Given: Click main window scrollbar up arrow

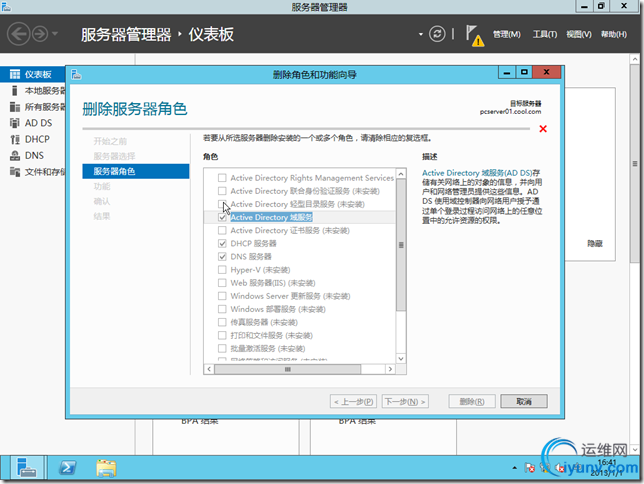Looking at the screenshot, I should pos(635,59).
